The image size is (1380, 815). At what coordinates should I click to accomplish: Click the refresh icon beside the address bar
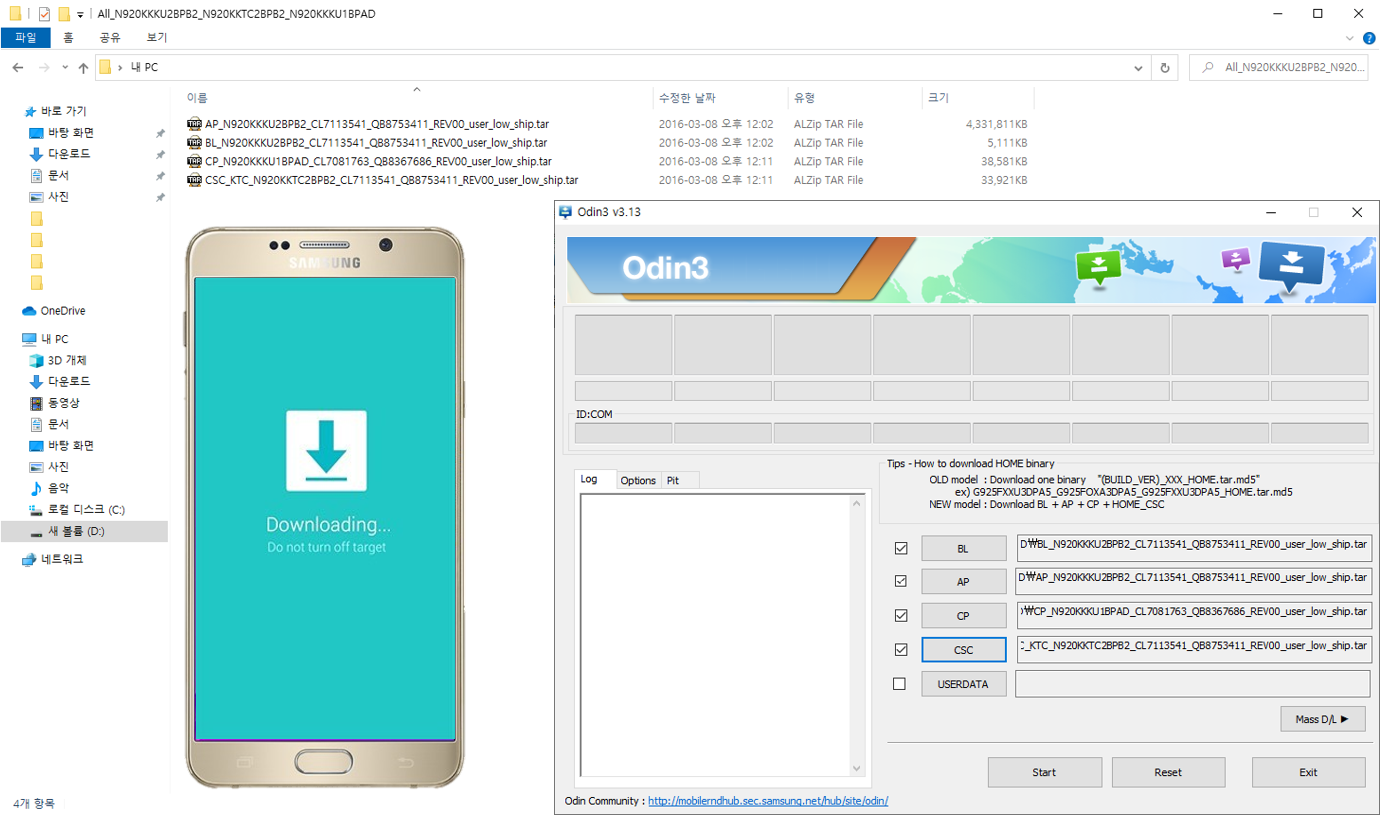pyautogui.click(x=1164, y=68)
